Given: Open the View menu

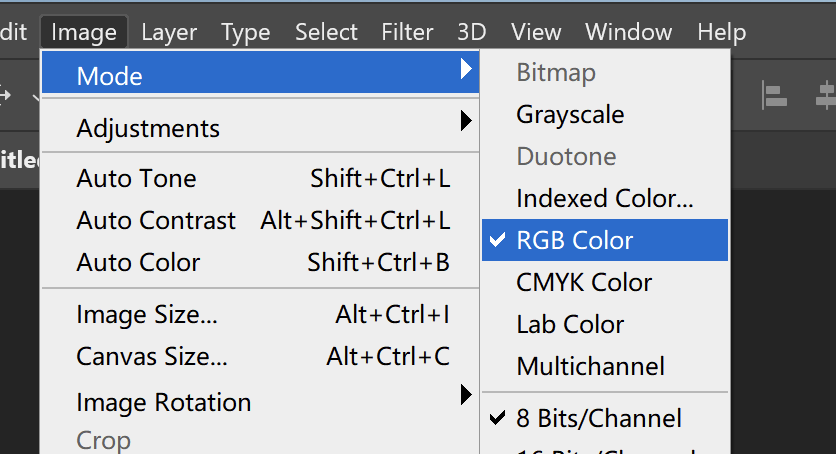Looking at the screenshot, I should click(535, 32).
